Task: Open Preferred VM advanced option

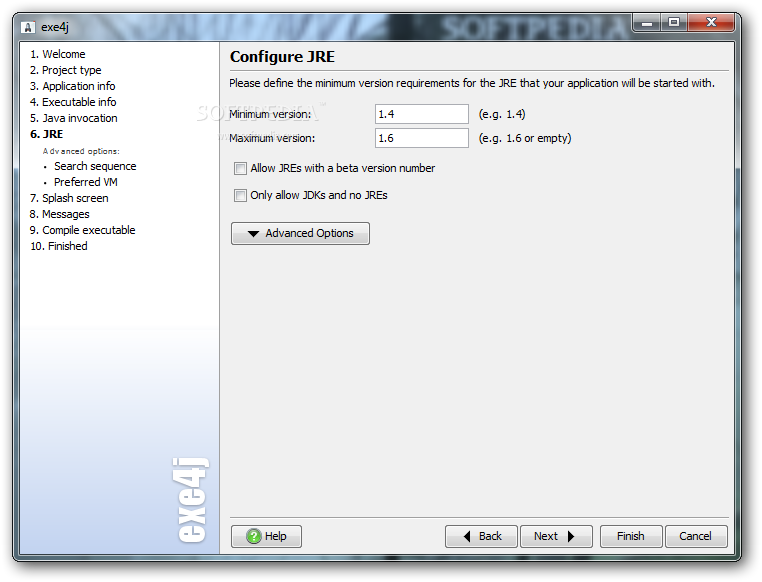Action: [86, 182]
